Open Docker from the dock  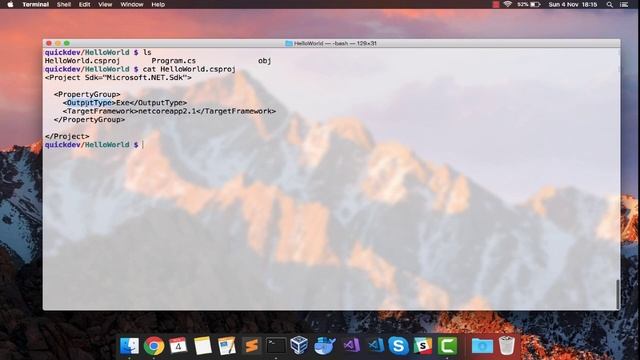(324, 346)
